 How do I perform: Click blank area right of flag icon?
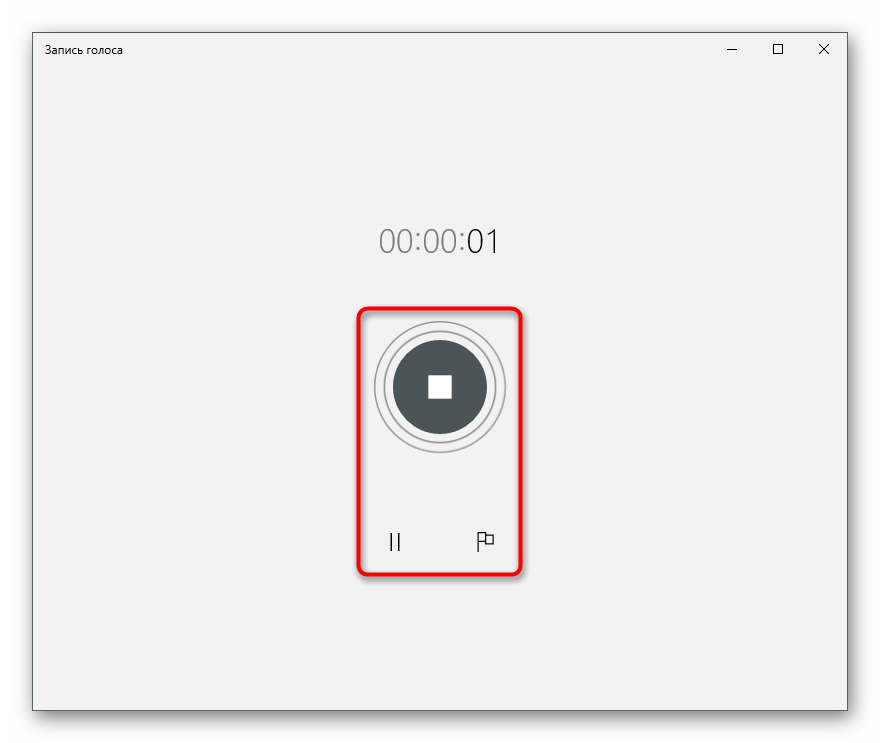pos(650,542)
